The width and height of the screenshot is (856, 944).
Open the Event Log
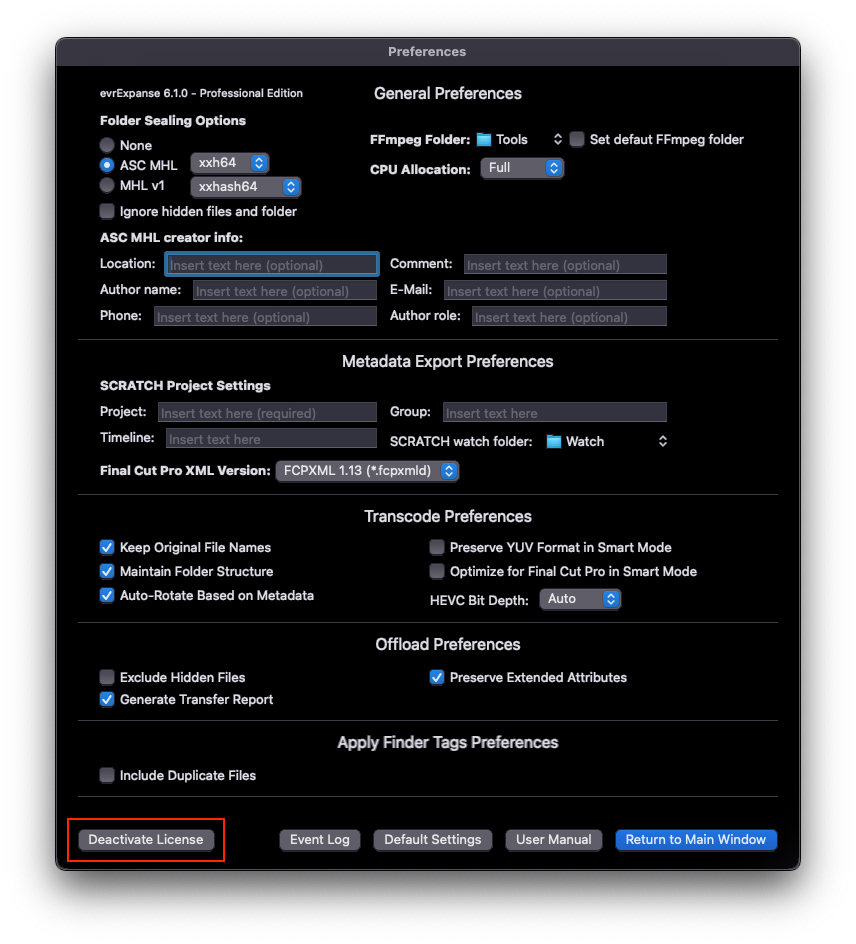pos(320,840)
